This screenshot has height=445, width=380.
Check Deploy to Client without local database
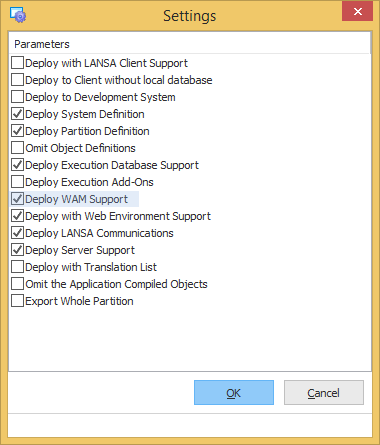click(x=17, y=80)
